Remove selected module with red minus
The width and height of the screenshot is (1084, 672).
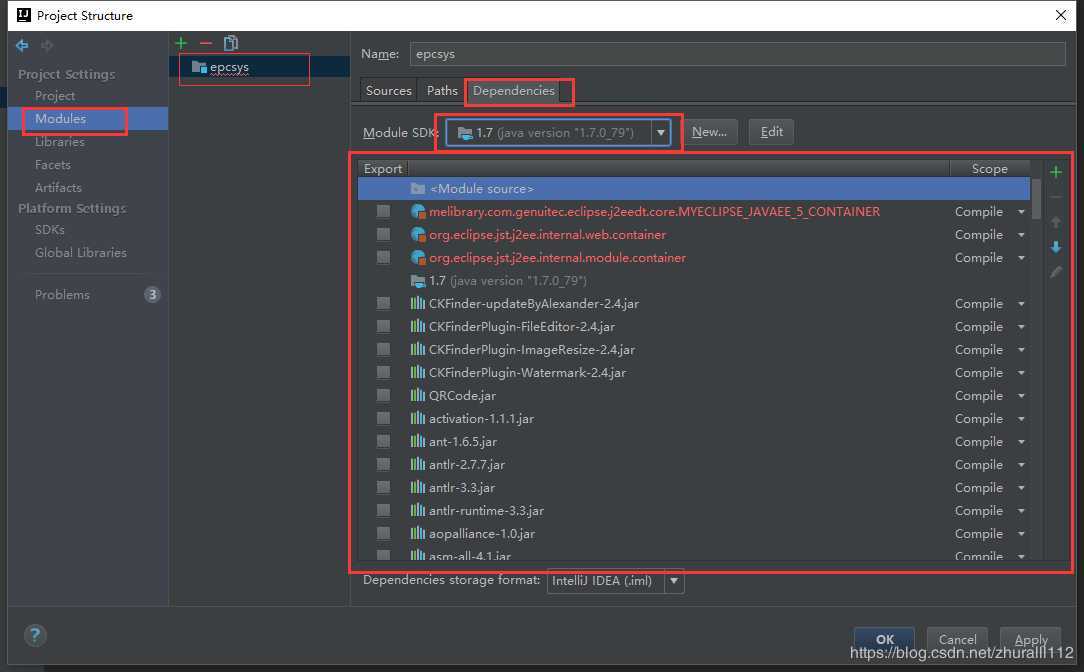click(x=206, y=43)
